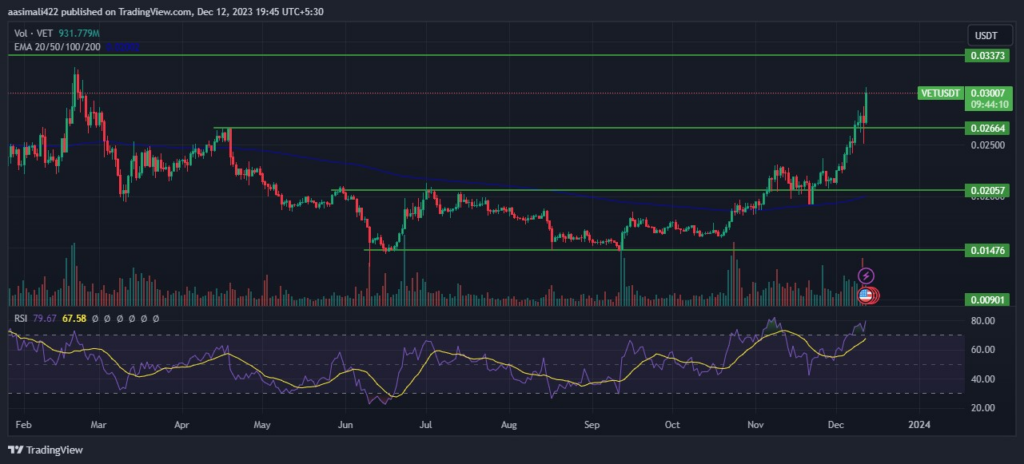This screenshot has height=464, width=1024.
Task: Click the RSI value 79.67
Action: (44, 318)
